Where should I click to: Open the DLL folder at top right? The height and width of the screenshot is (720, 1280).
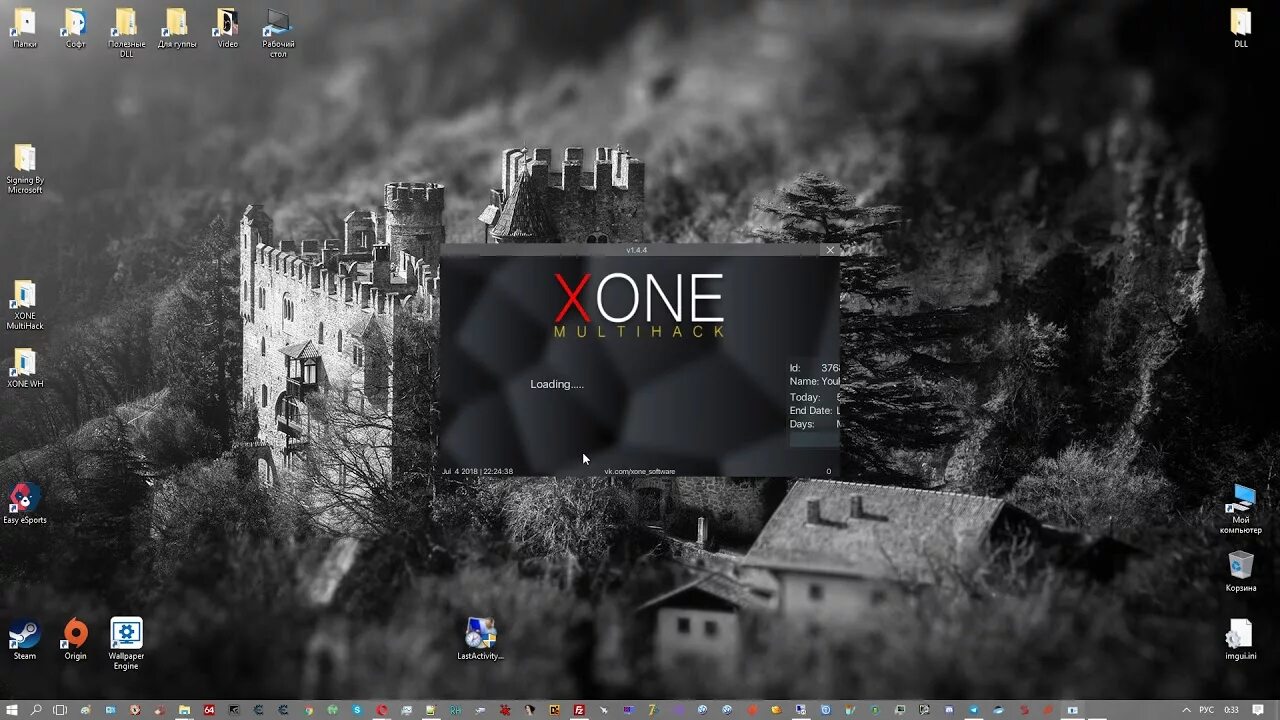point(1240,28)
